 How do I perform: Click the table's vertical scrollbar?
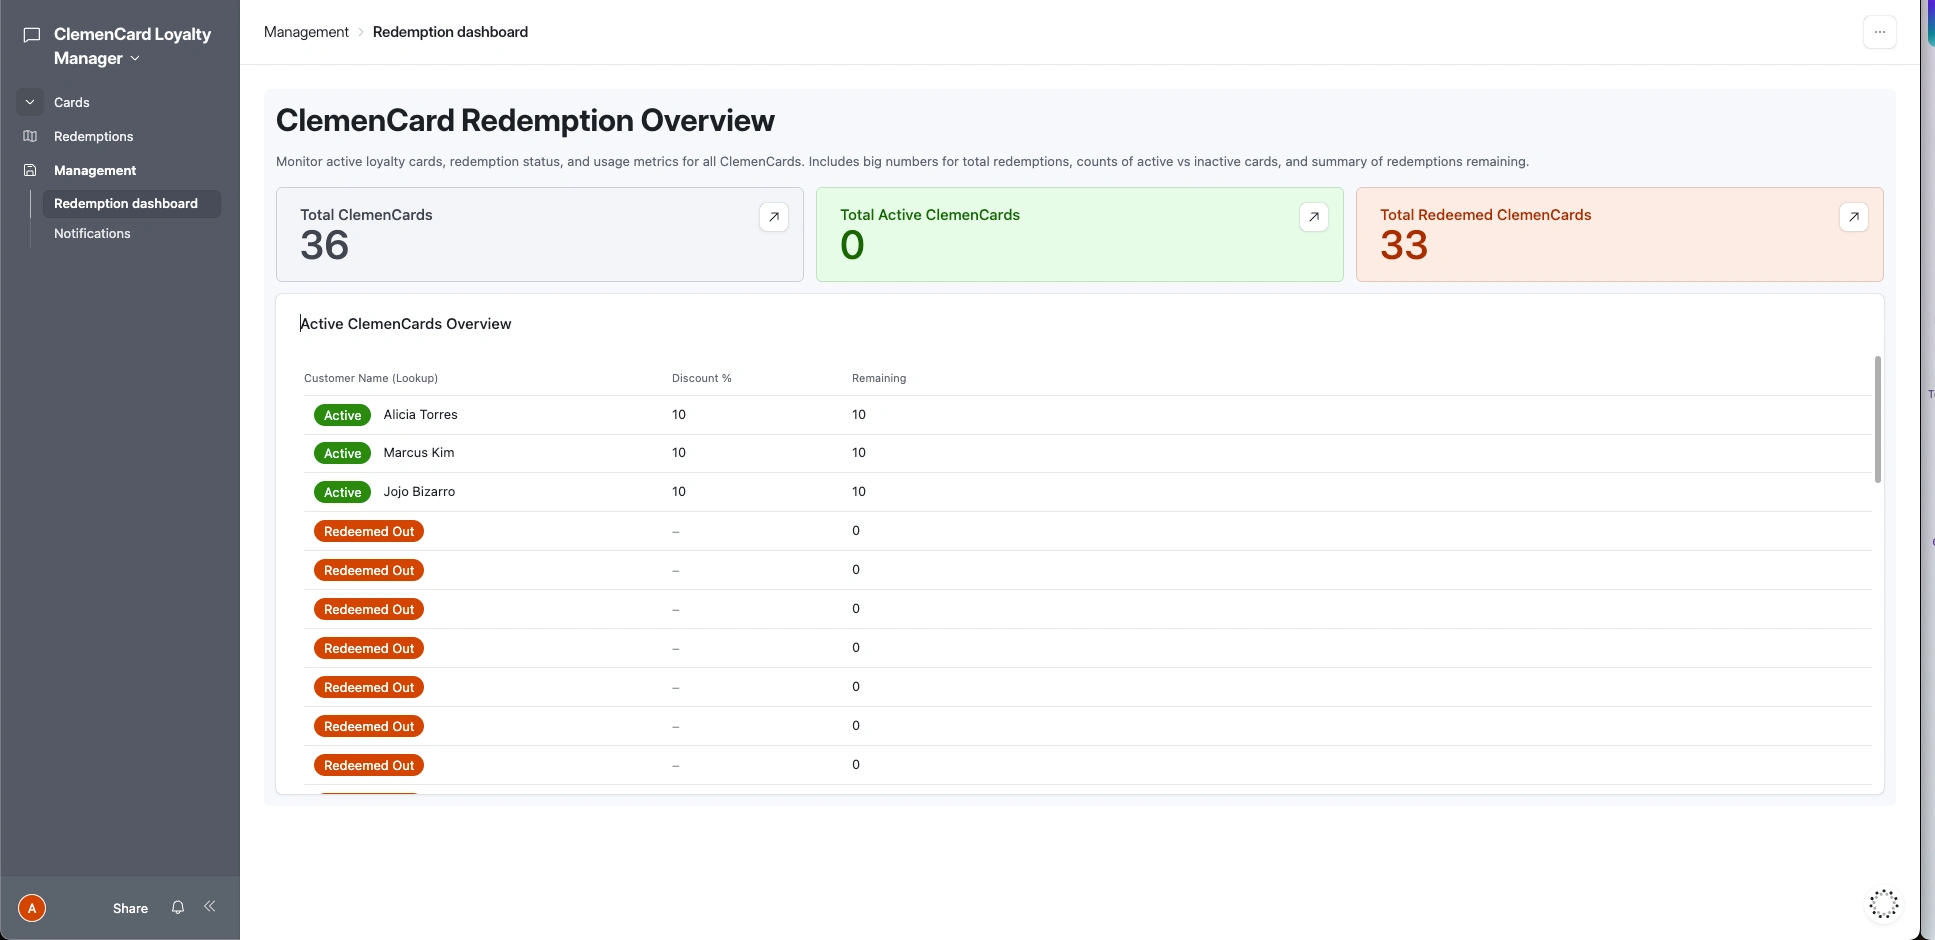[x=1877, y=419]
